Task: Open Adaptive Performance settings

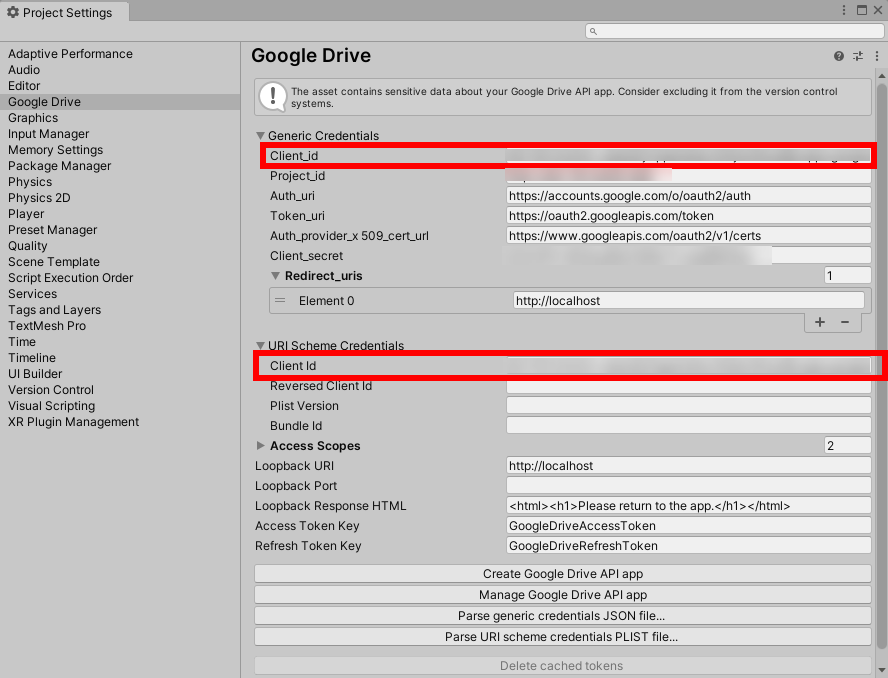Action: click(x=70, y=54)
